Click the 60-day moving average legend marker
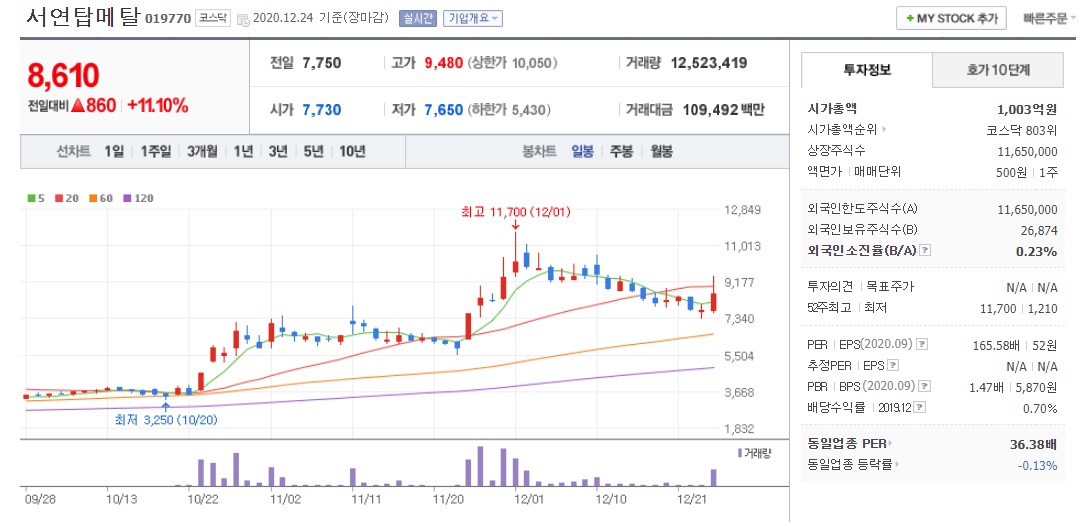Screen dimensions: 1081x522 [91, 199]
